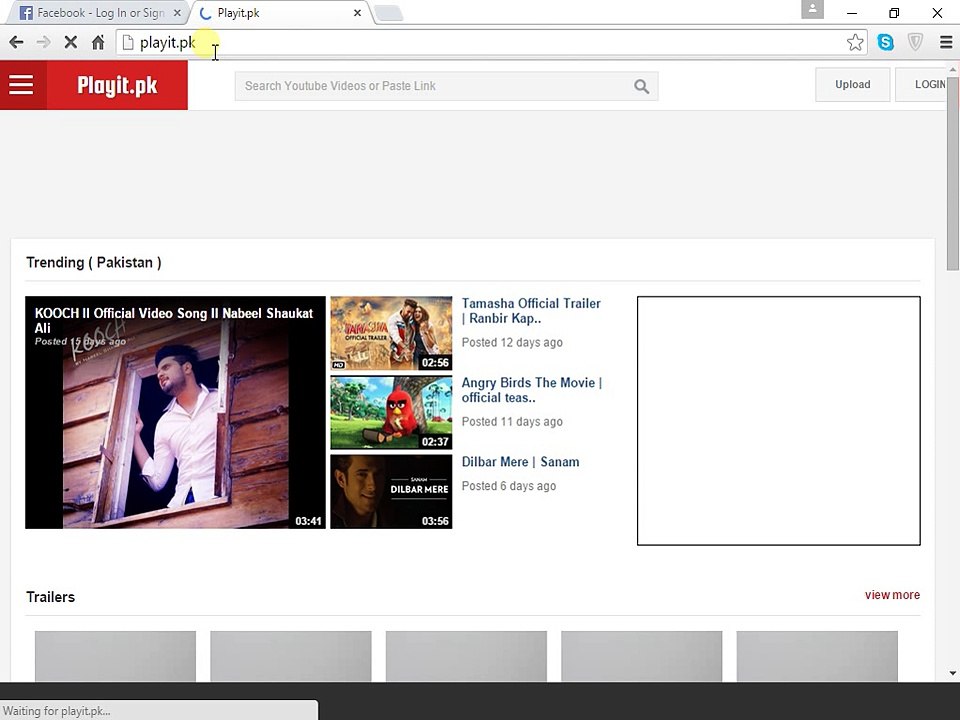Open the Angry Birds thumbnail
Image resolution: width=960 pixels, height=720 pixels.
coord(391,413)
